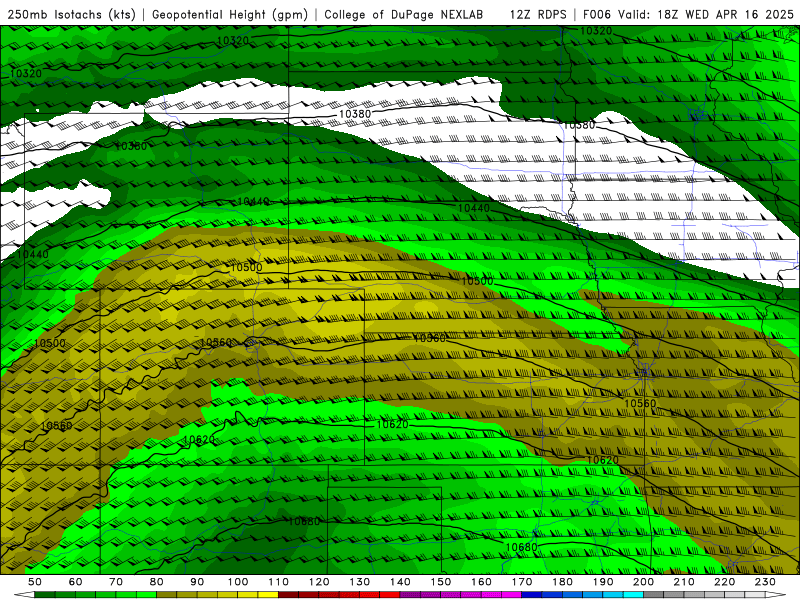Click the 'College of DuPage NEXLAB' label

404,14
